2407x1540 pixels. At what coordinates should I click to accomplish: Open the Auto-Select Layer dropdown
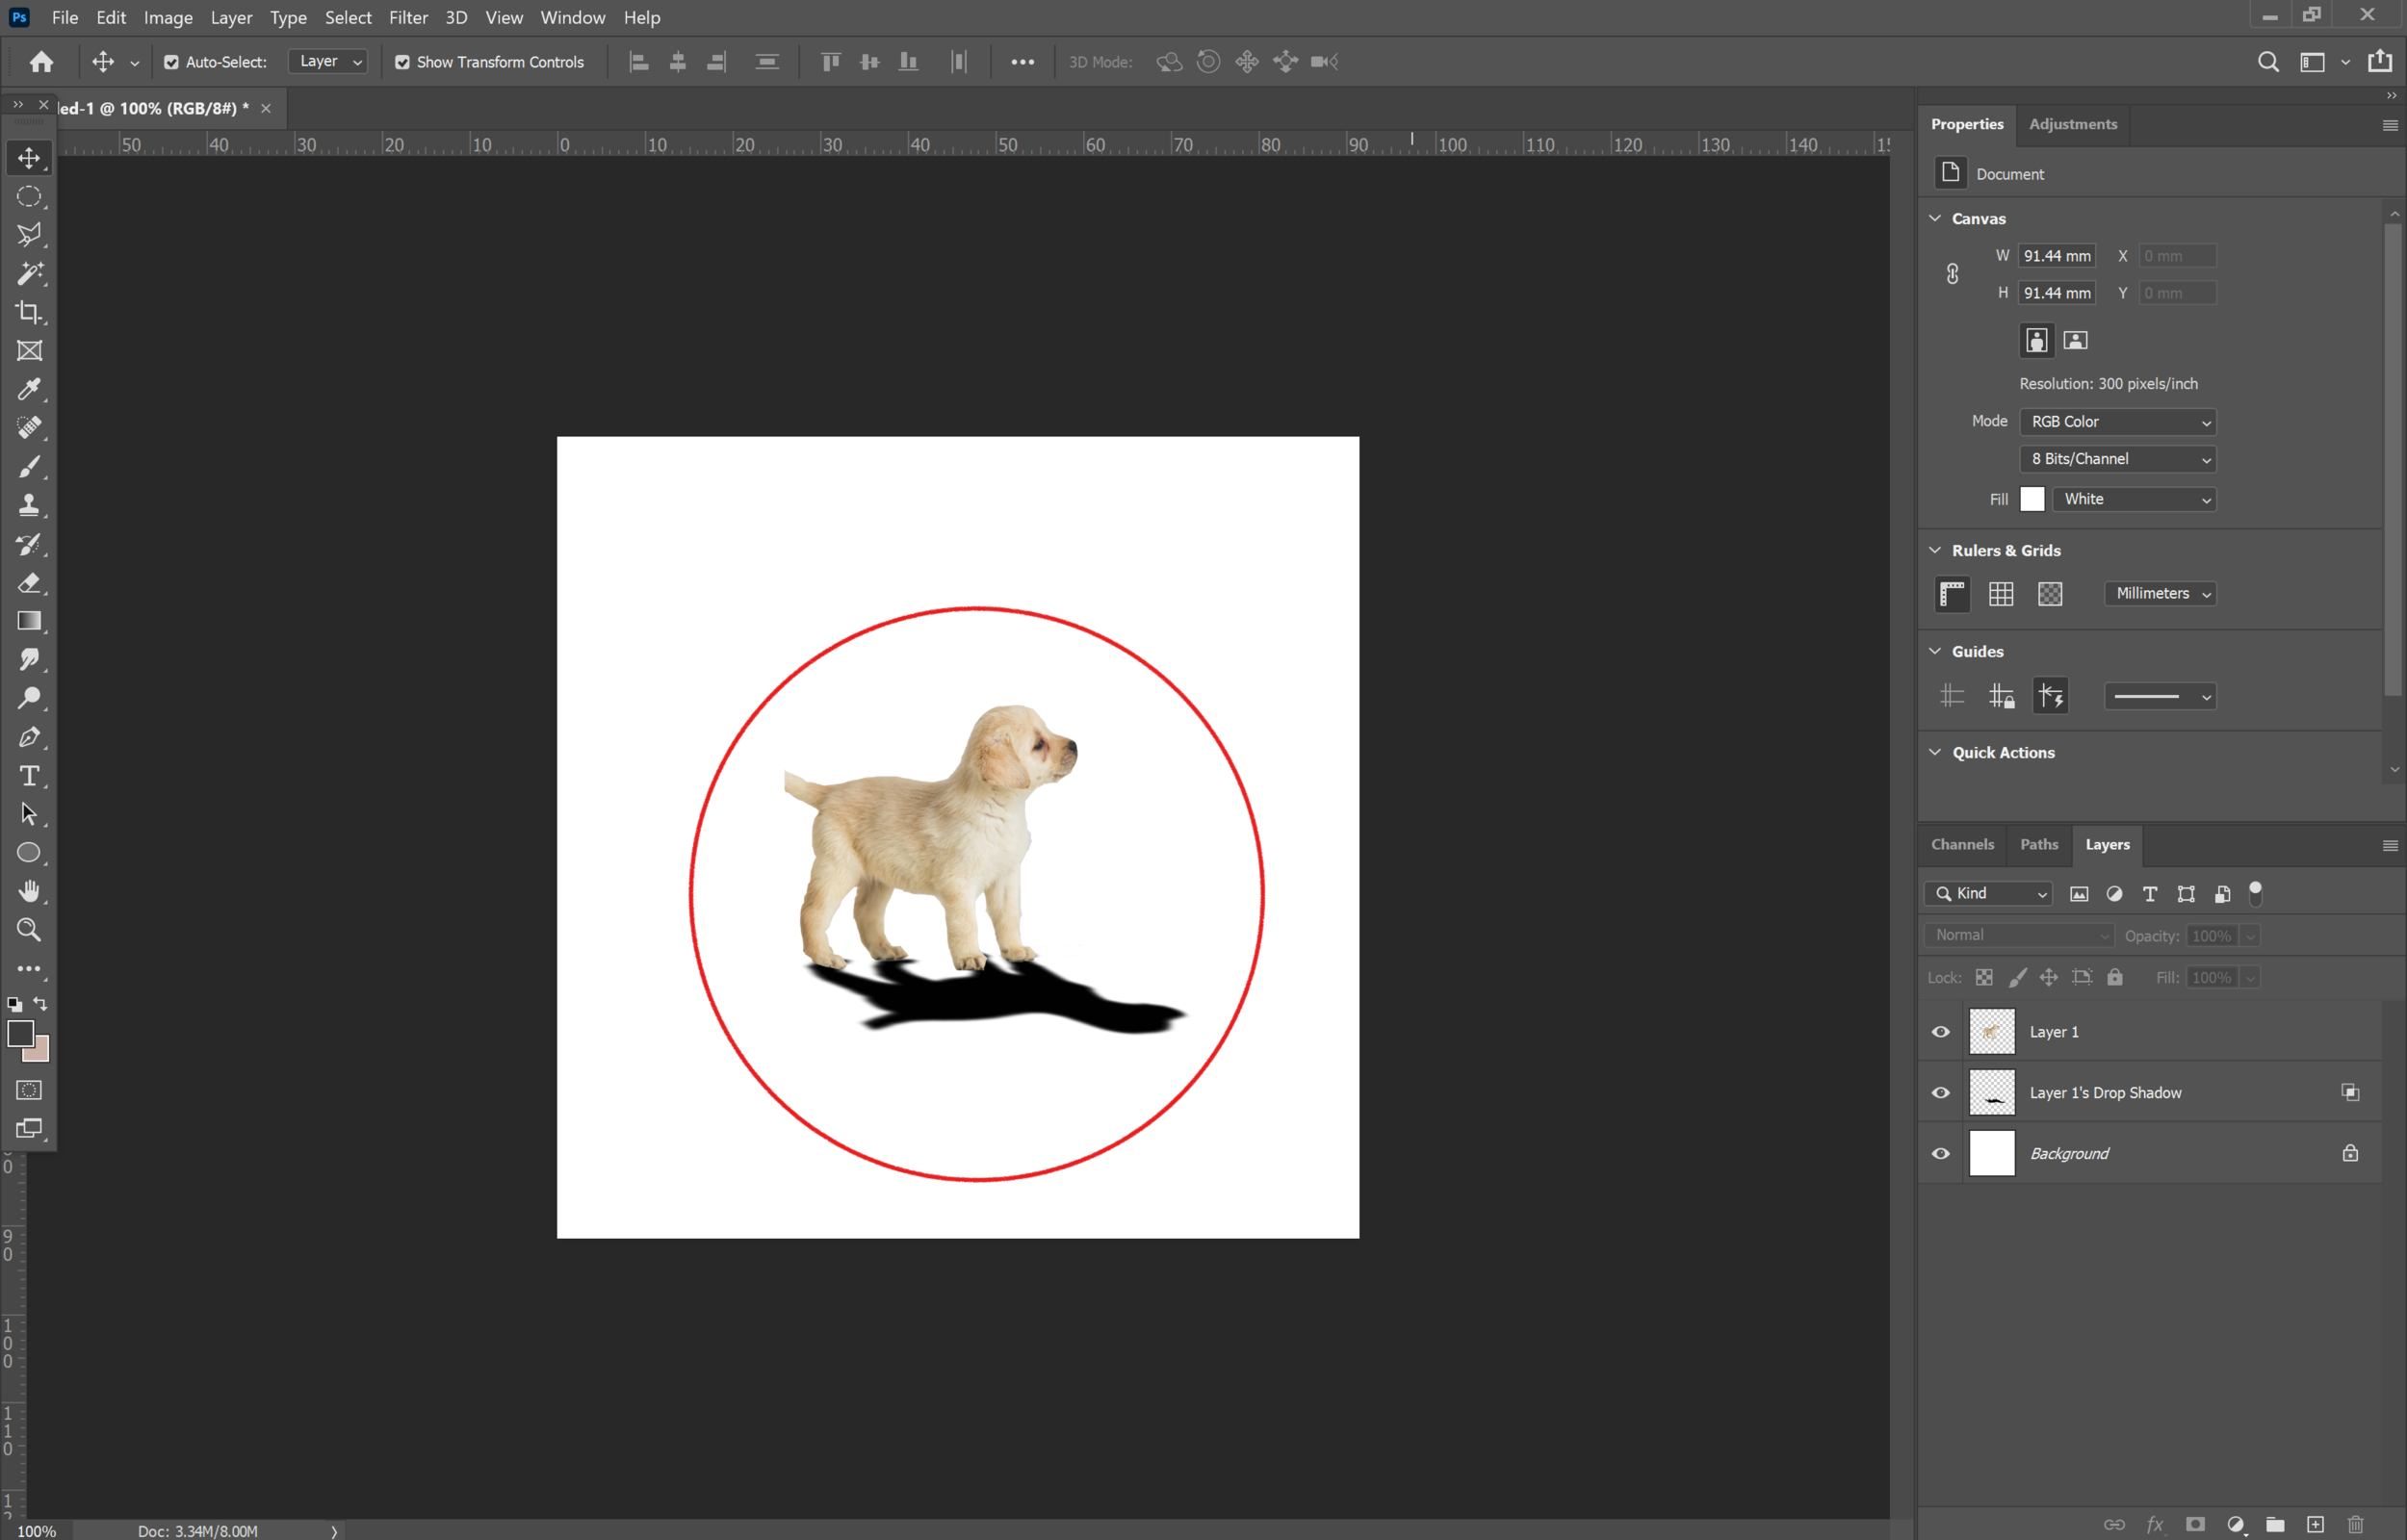coord(329,62)
